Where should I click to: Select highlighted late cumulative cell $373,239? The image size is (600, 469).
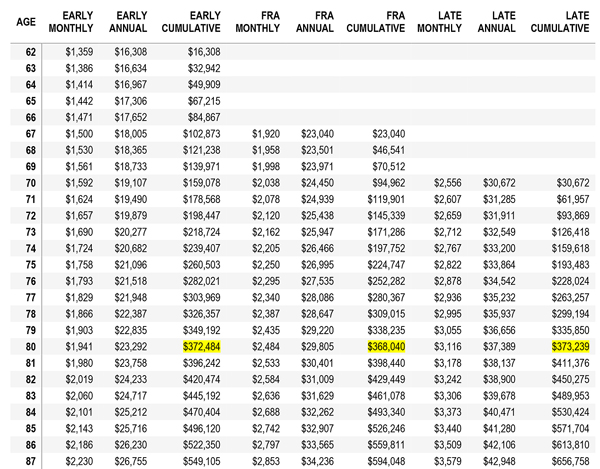click(x=571, y=347)
